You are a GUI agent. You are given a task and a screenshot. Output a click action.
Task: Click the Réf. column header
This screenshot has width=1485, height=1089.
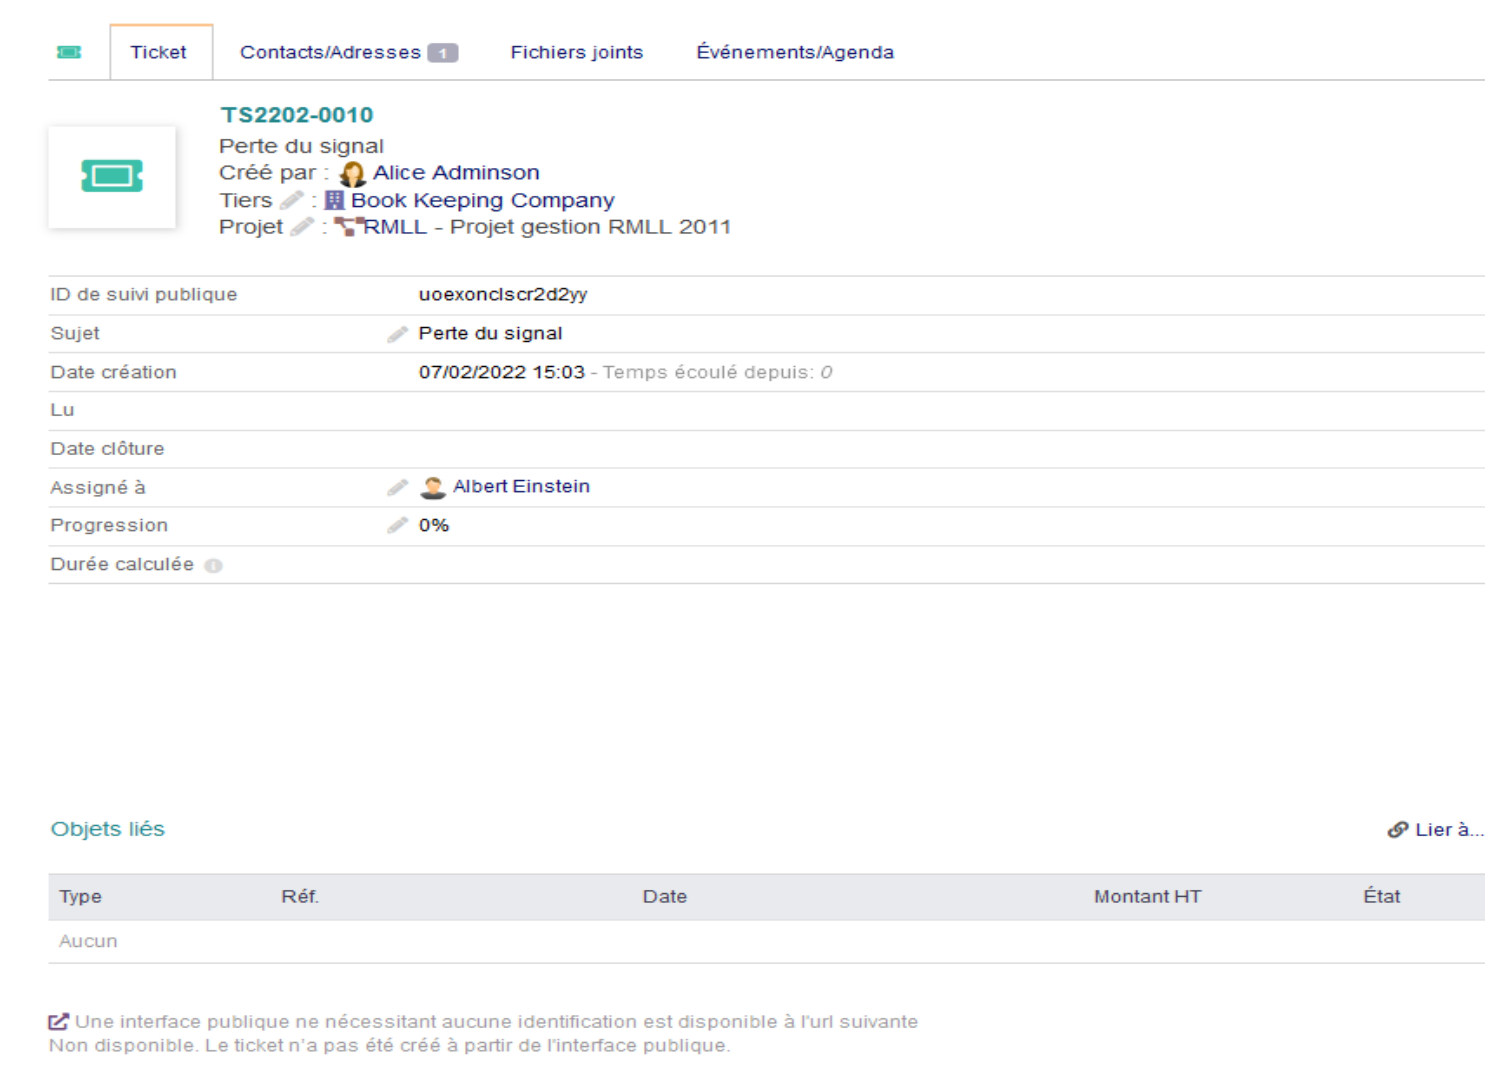point(300,897)
